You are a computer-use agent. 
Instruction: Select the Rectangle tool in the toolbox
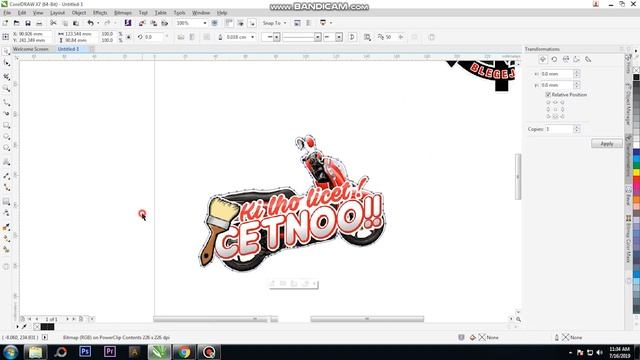tap(6, 125)
